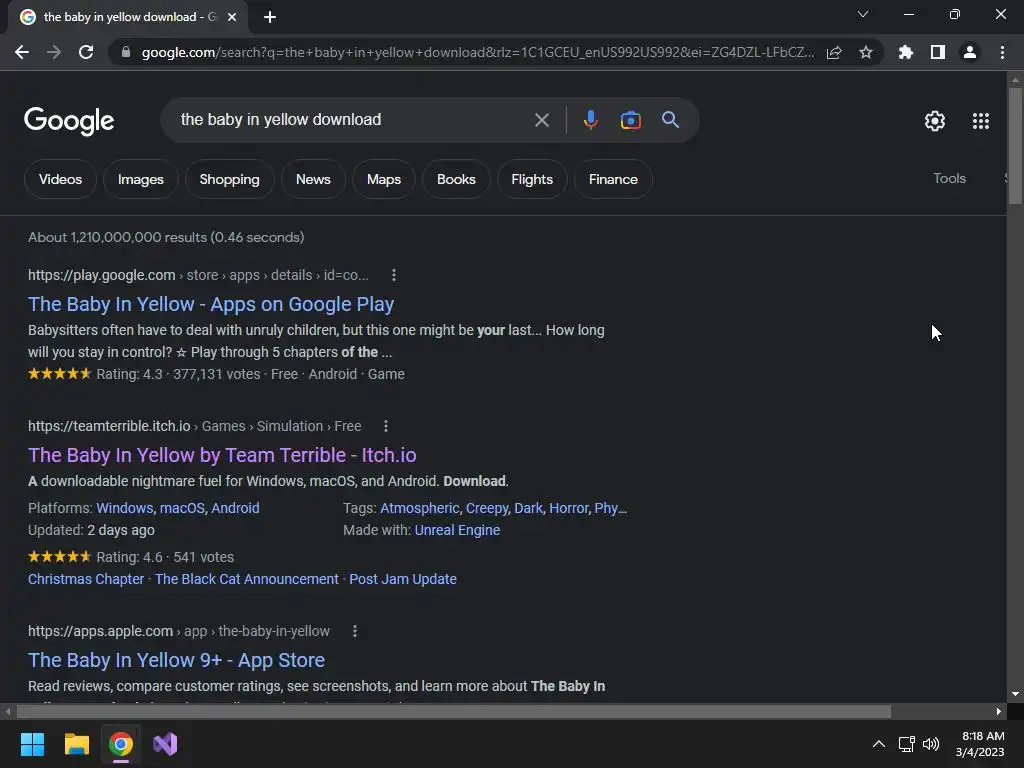This screenshot has width=1024, height=768.
Task: Reload the current page
Action: [86, 52]
